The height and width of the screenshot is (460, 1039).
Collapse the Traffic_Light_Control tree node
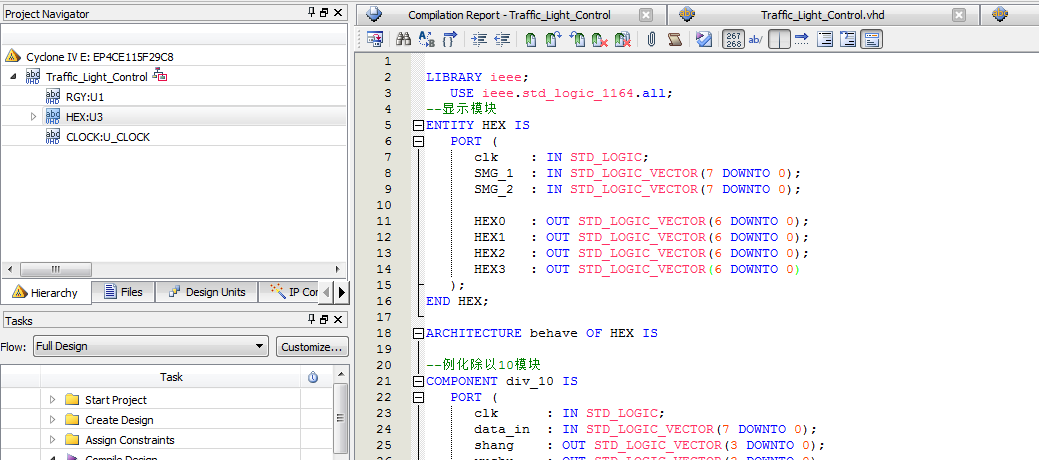tap(13, 77)
